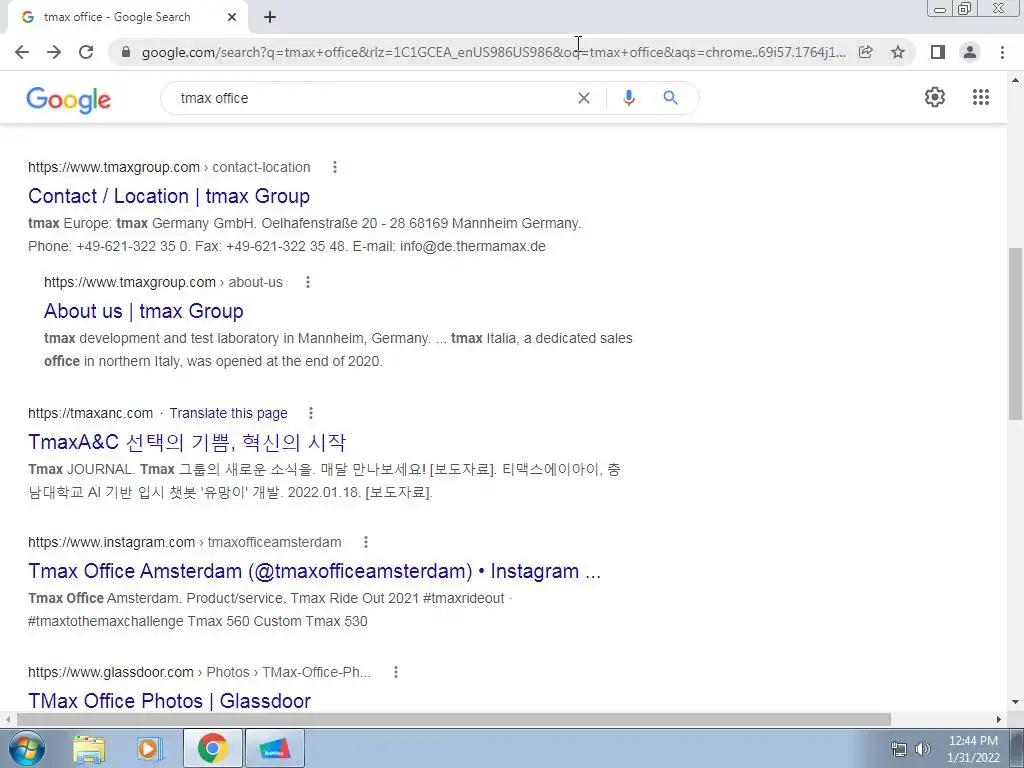This screenshot has height=768, width=1024.
Task: Click the tmaxgroup.com contact-location URL
Action: (x=169, y=167)
